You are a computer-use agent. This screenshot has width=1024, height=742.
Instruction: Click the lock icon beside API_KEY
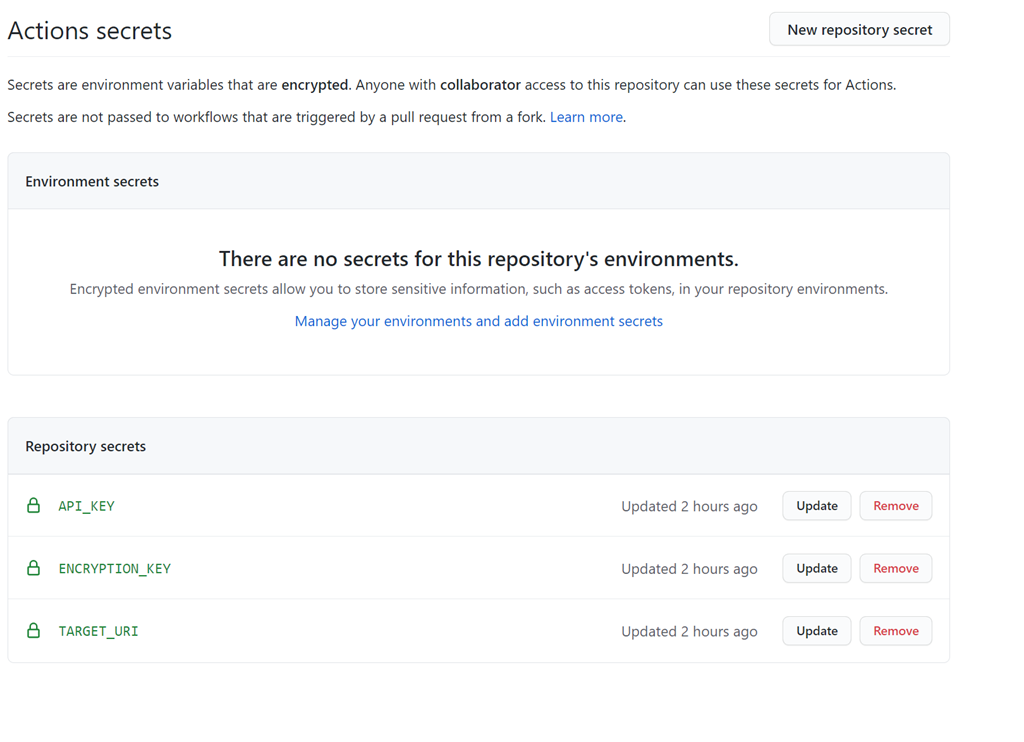[x=33, y=505]
